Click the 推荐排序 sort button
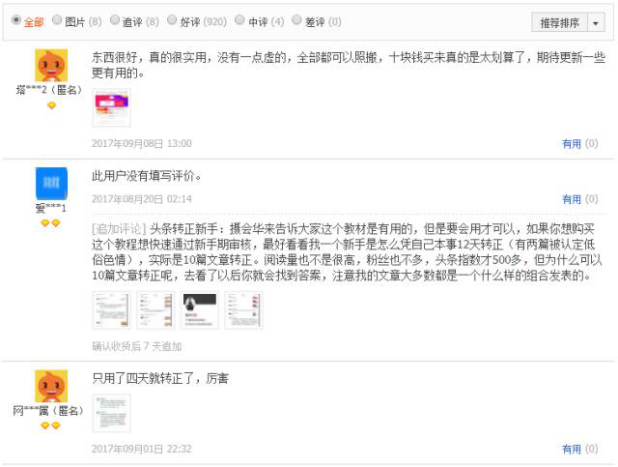The image size is (618, 467). [x=560, y=23]
